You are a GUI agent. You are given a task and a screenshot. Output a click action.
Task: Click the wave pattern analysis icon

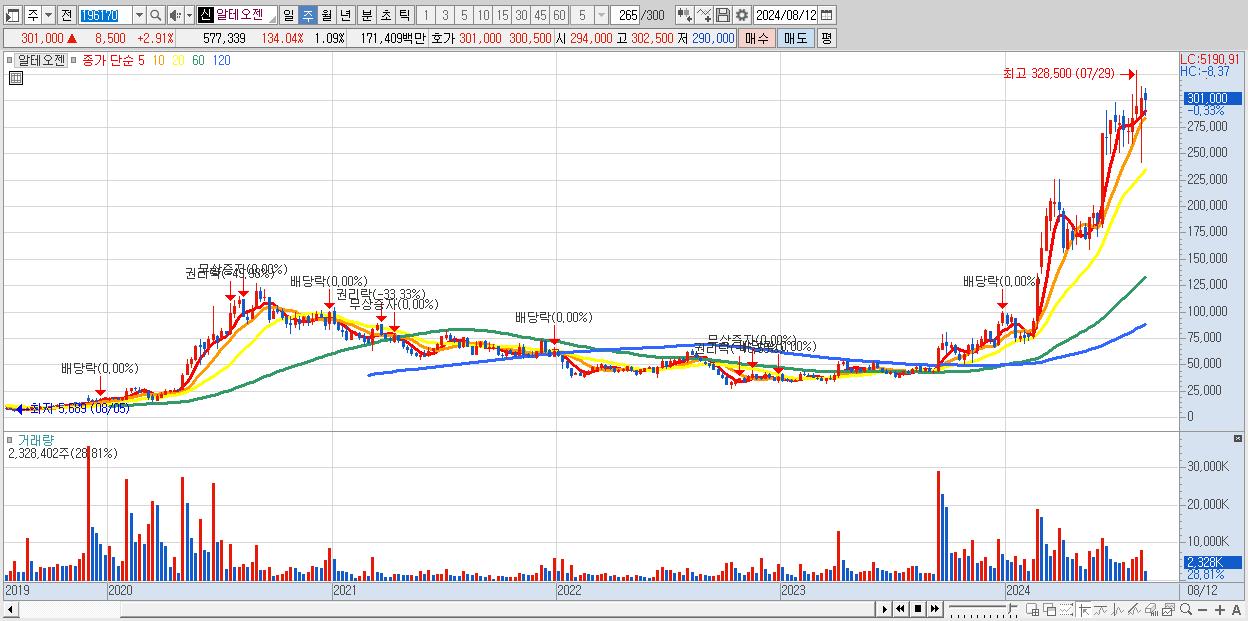[x=1118, y=609]
